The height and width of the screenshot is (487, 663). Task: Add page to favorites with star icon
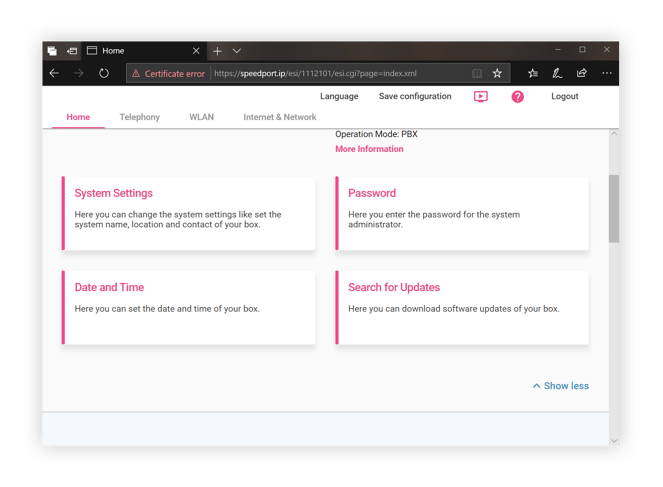click(497, 73)
